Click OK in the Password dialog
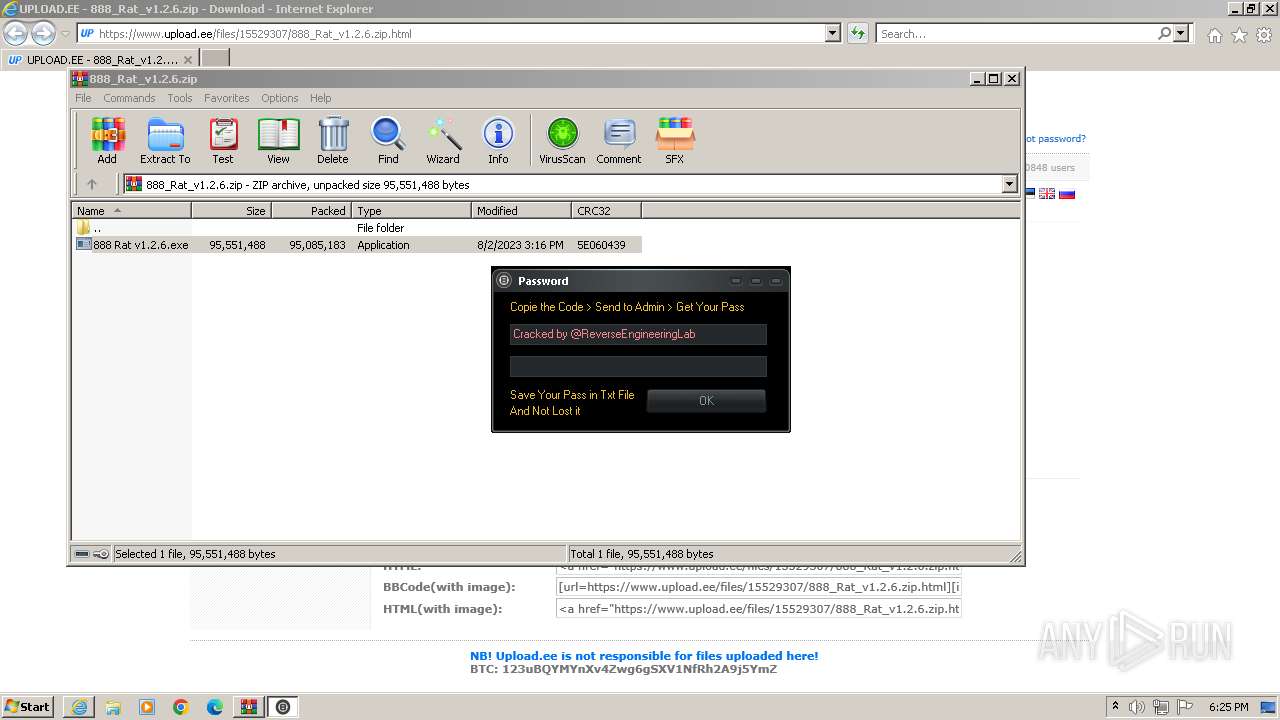 pos(706,400)
